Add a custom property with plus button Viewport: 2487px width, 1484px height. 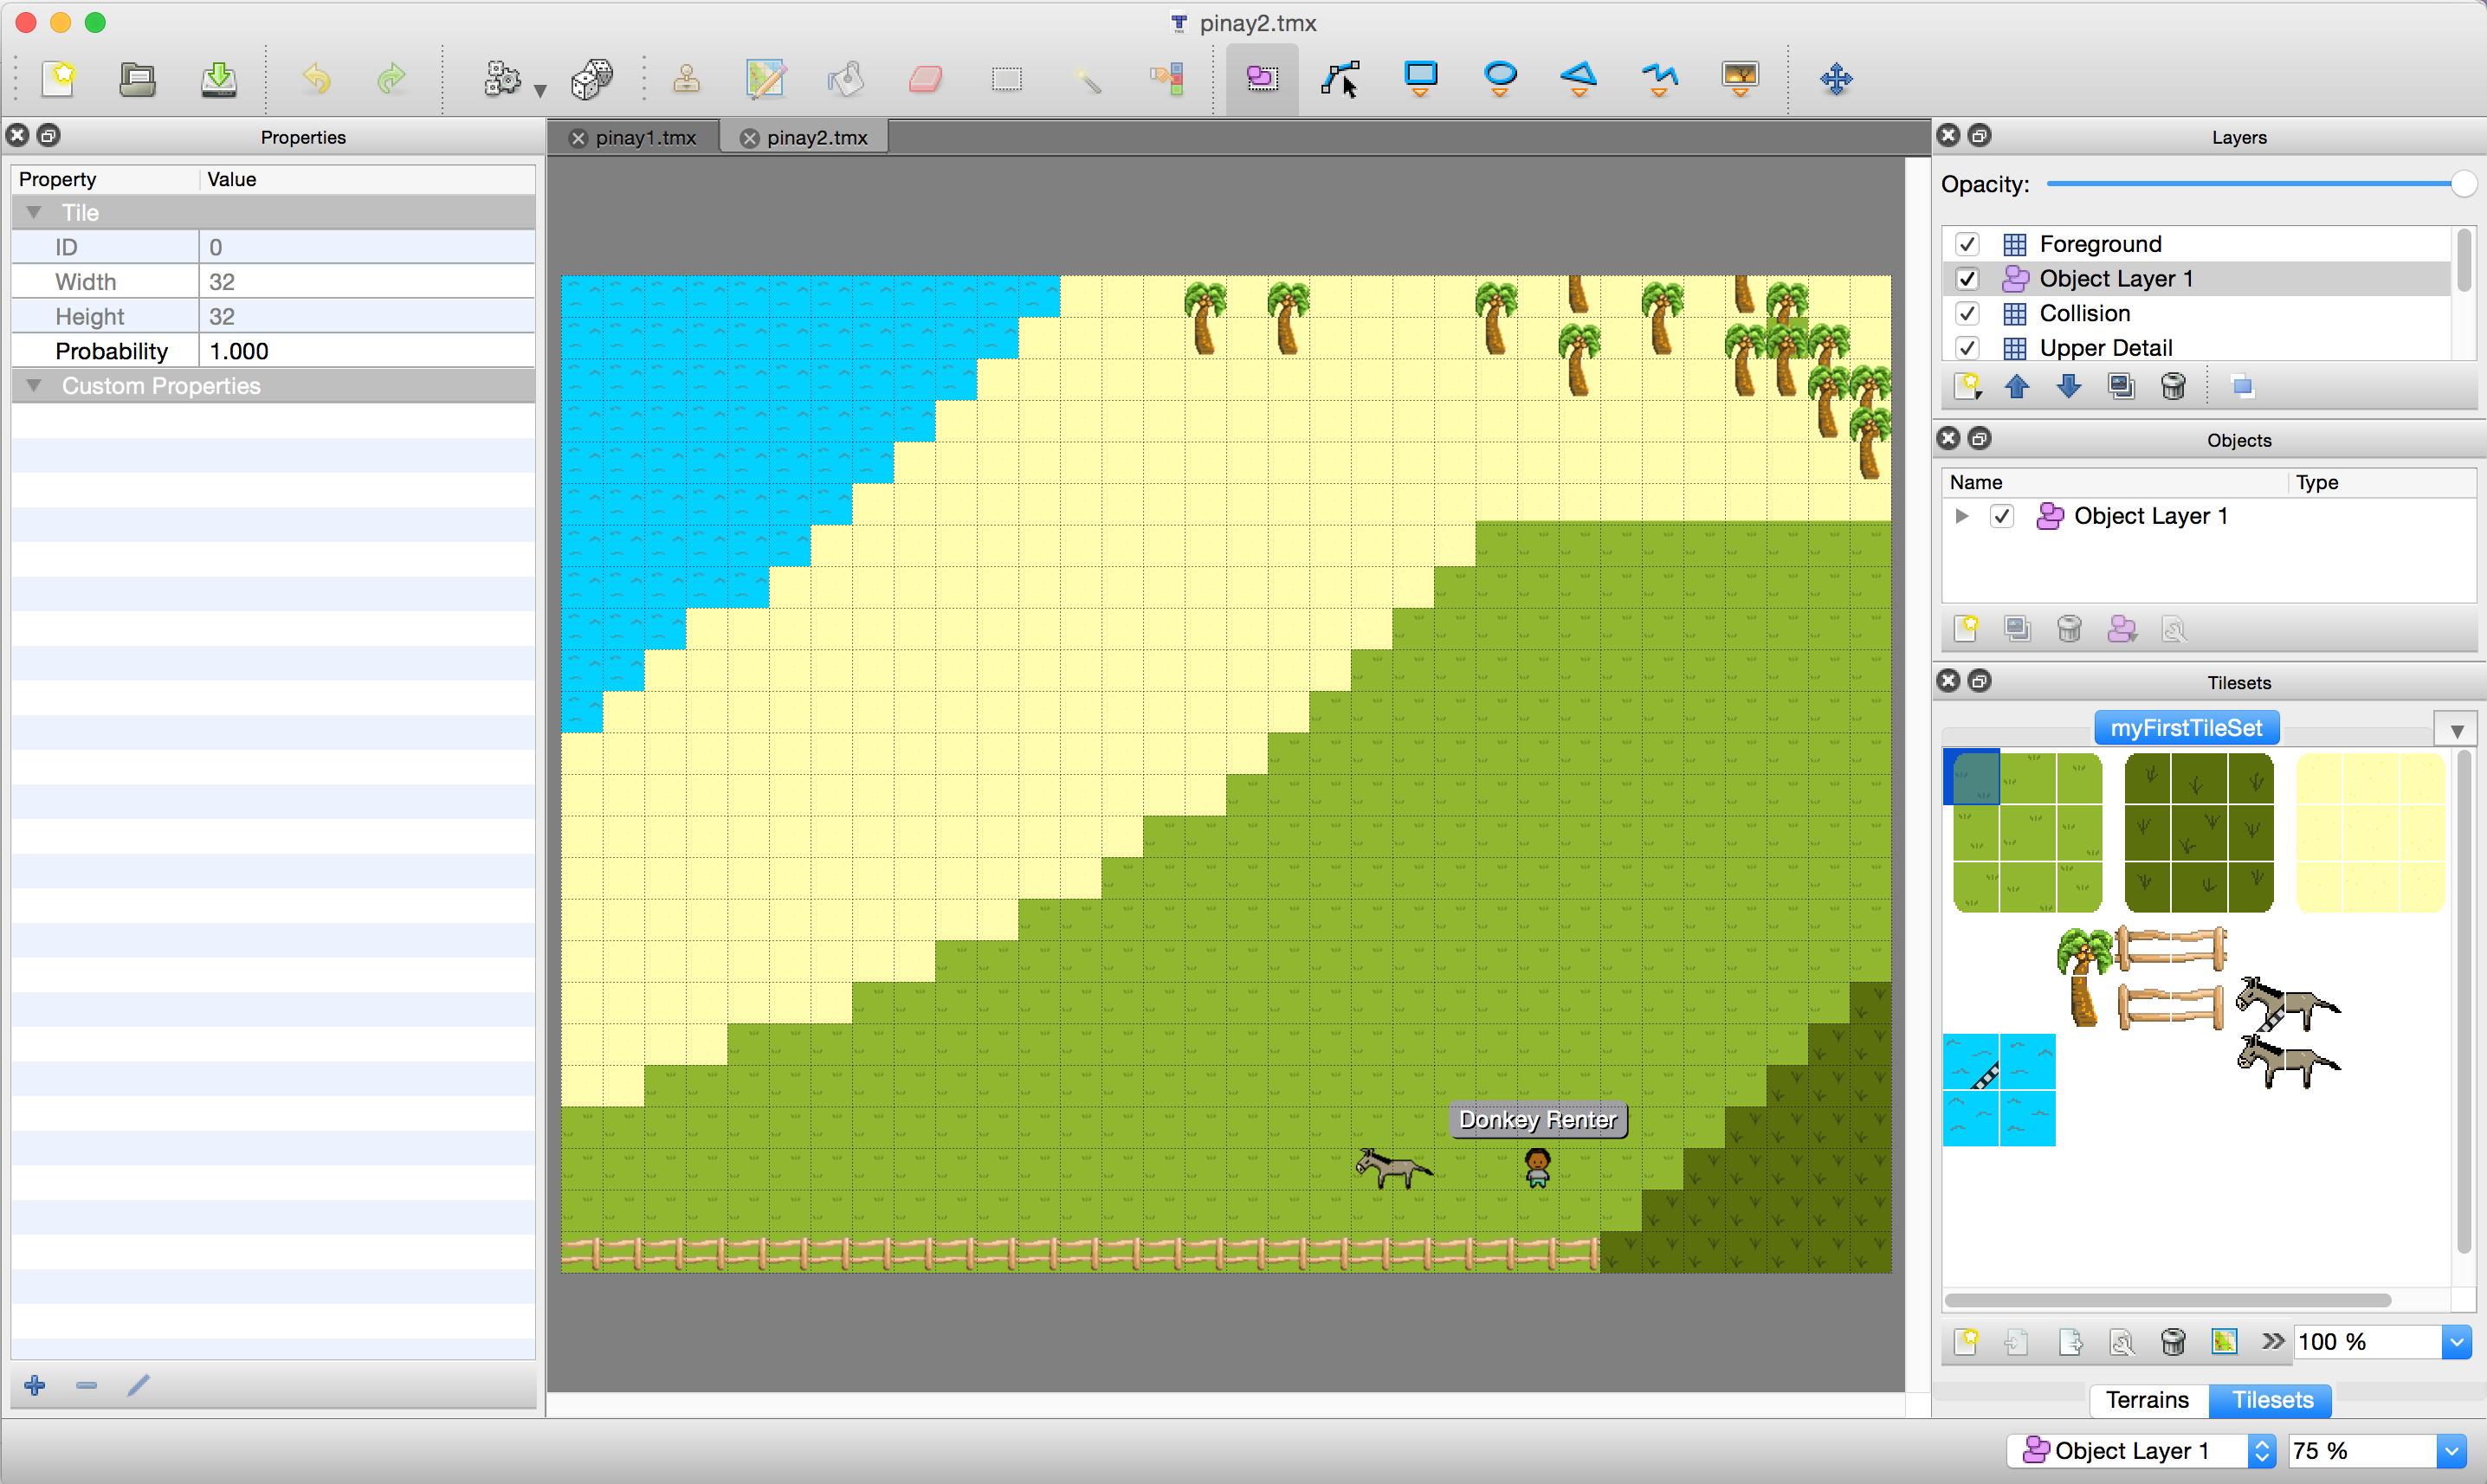[35, 1385]
